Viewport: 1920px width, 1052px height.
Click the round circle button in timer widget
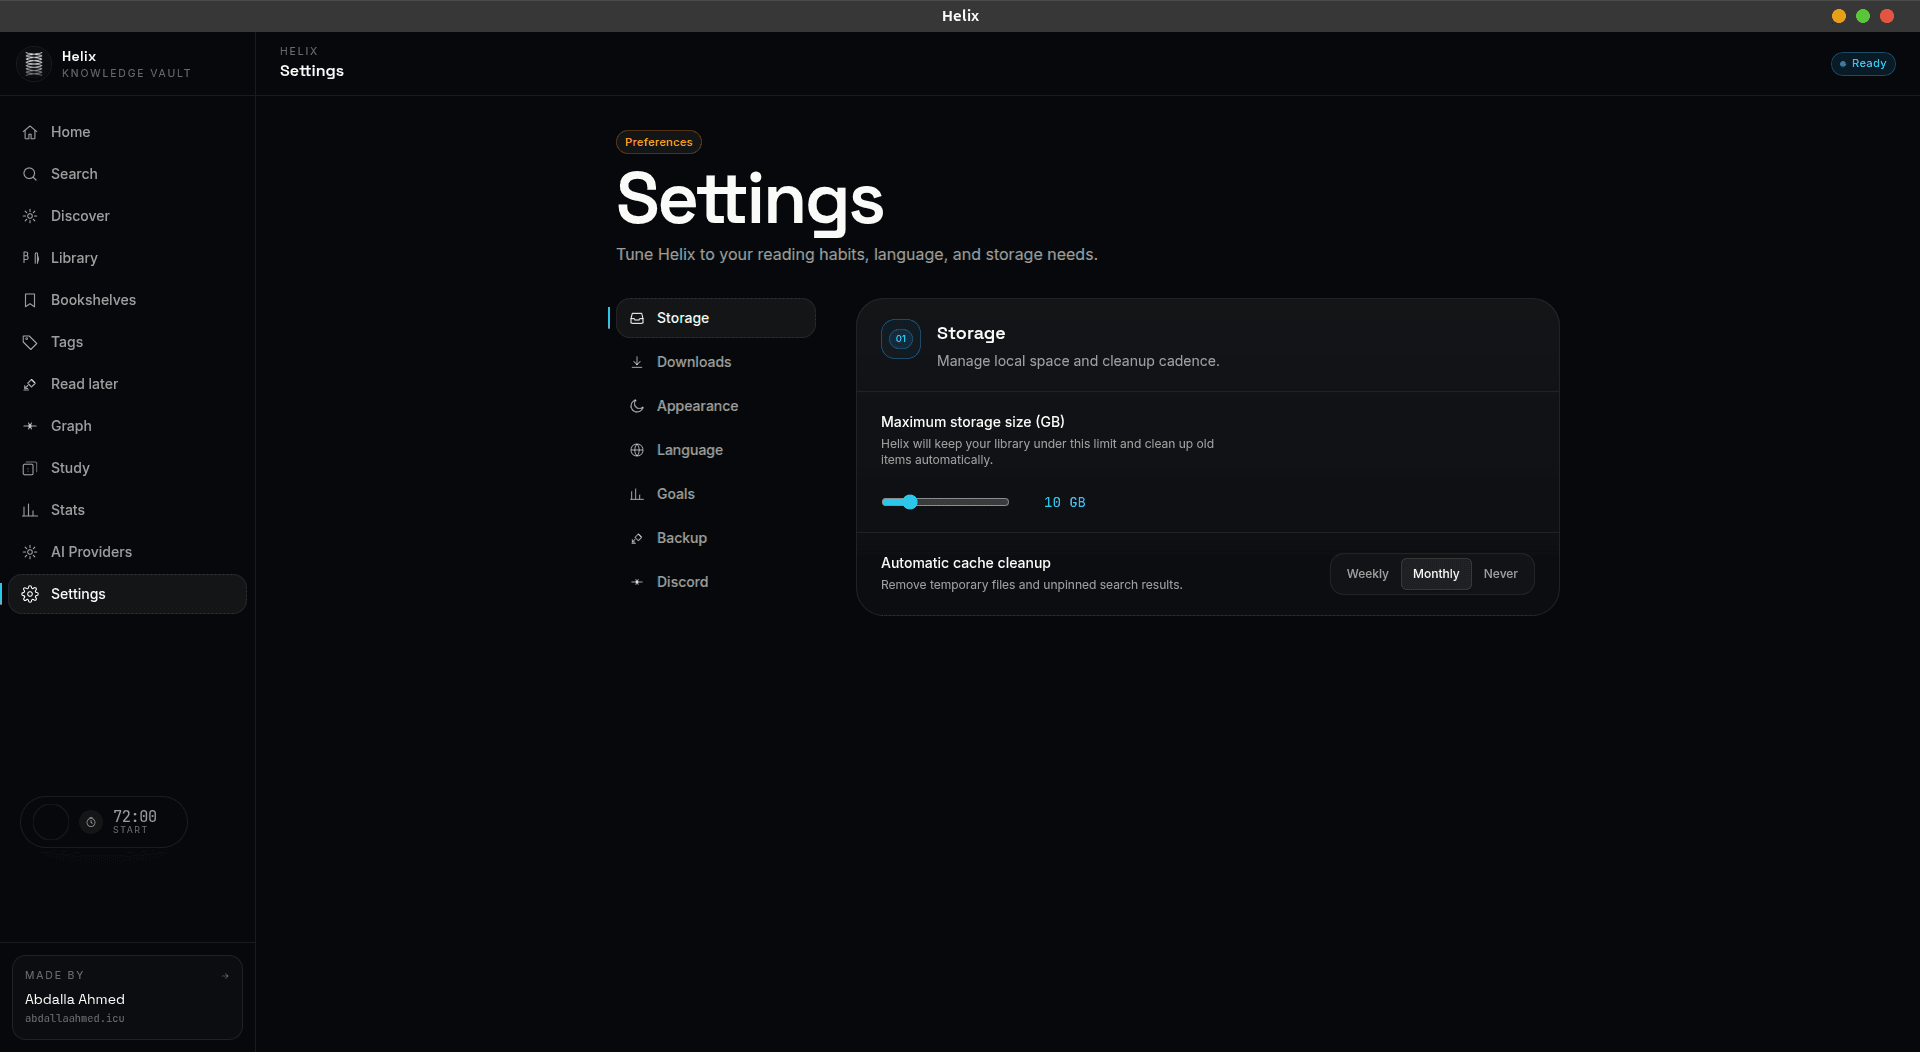coord(51,822)
